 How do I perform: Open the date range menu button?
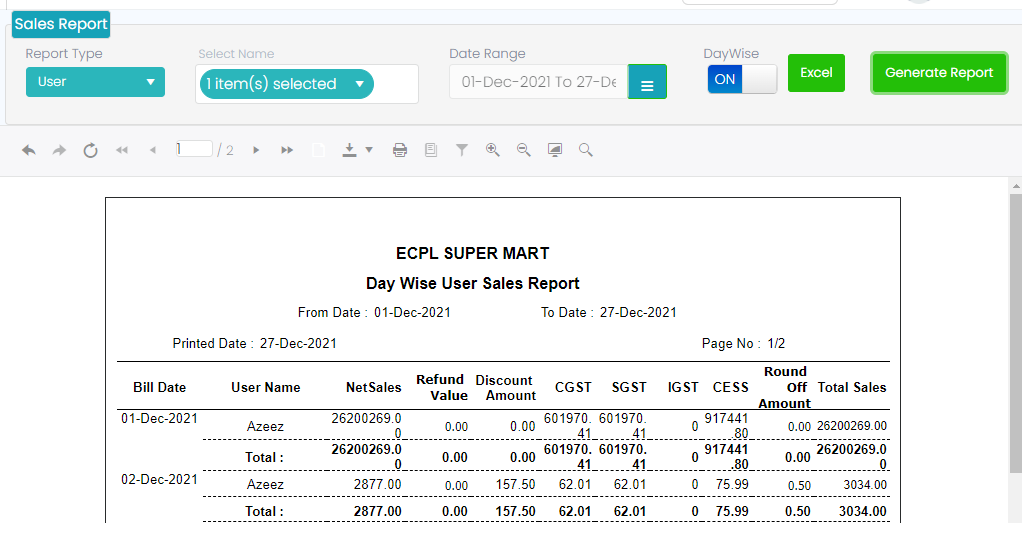[x=647, y=82]
